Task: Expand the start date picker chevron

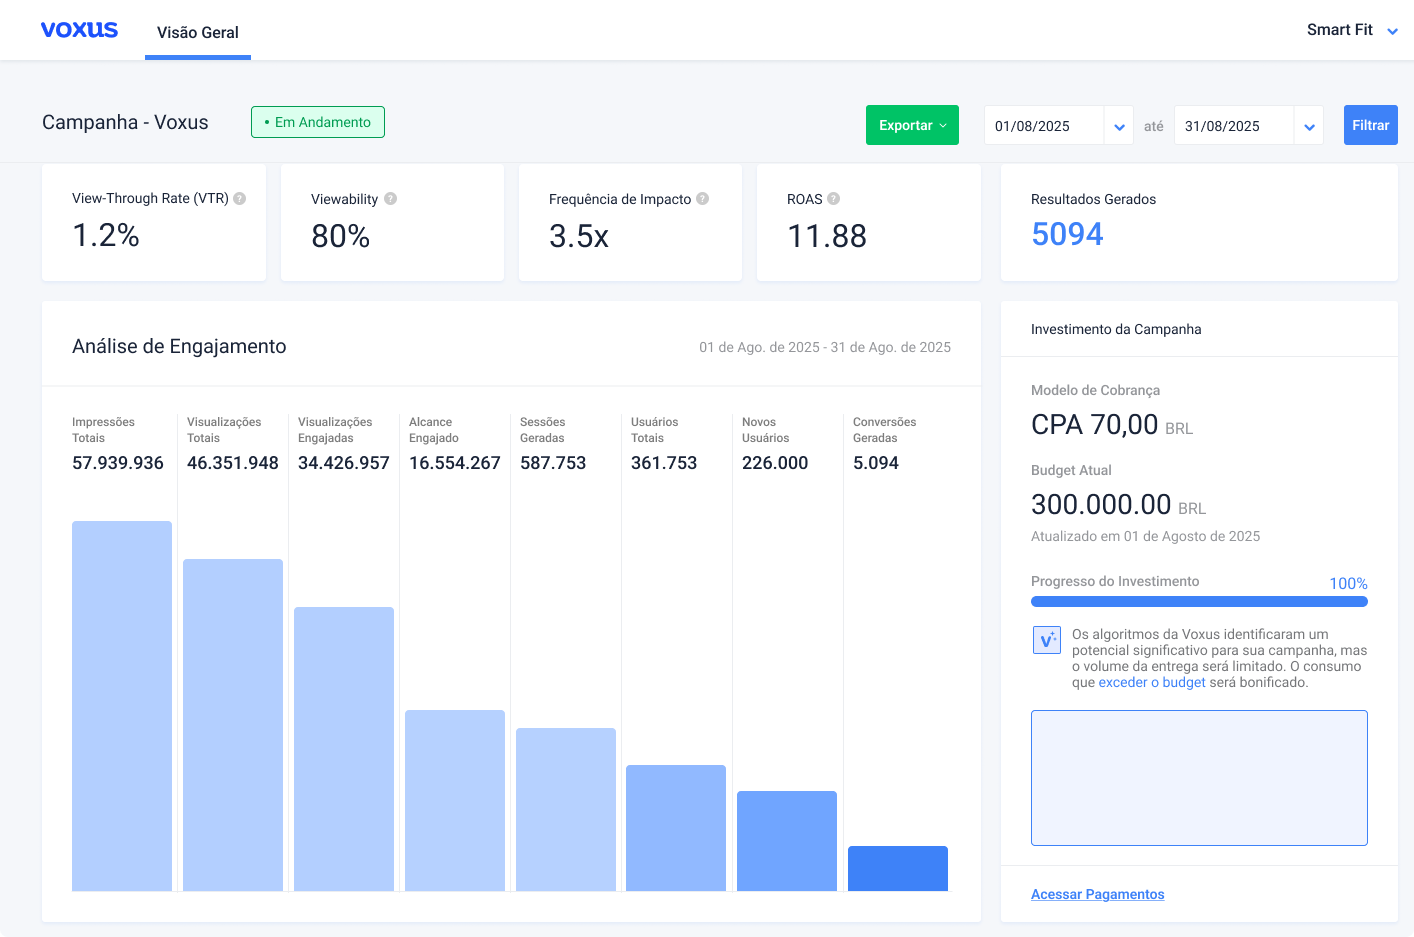Action: tap(1119, 127)
